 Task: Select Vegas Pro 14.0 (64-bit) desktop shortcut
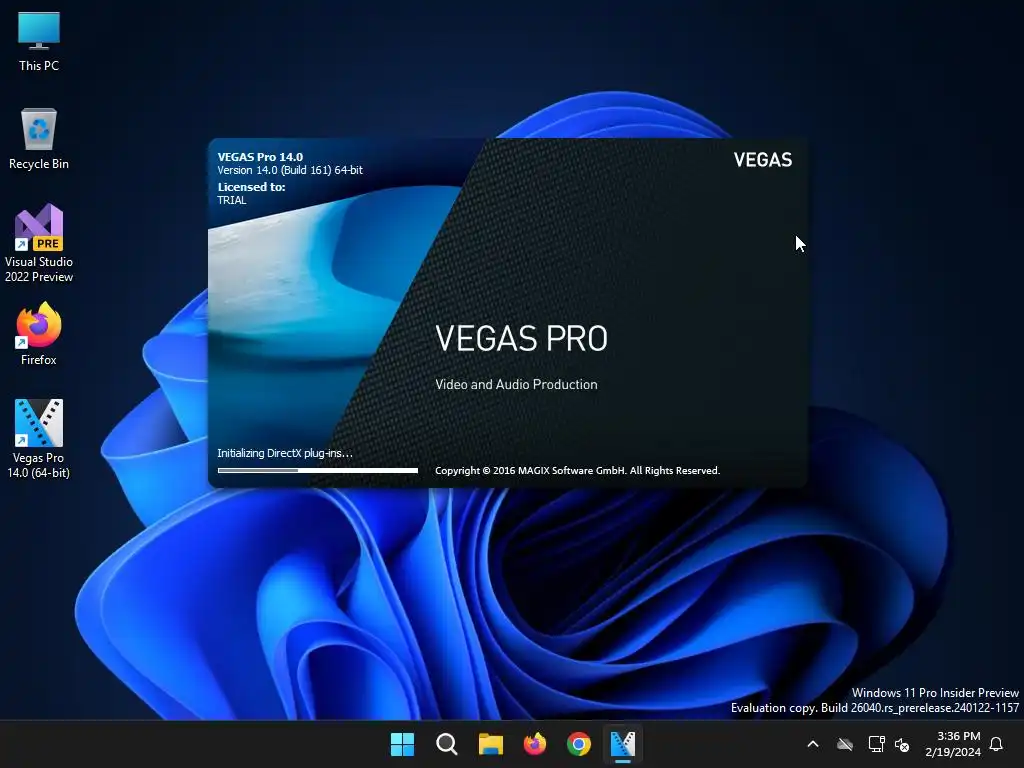tap(39, 439)
